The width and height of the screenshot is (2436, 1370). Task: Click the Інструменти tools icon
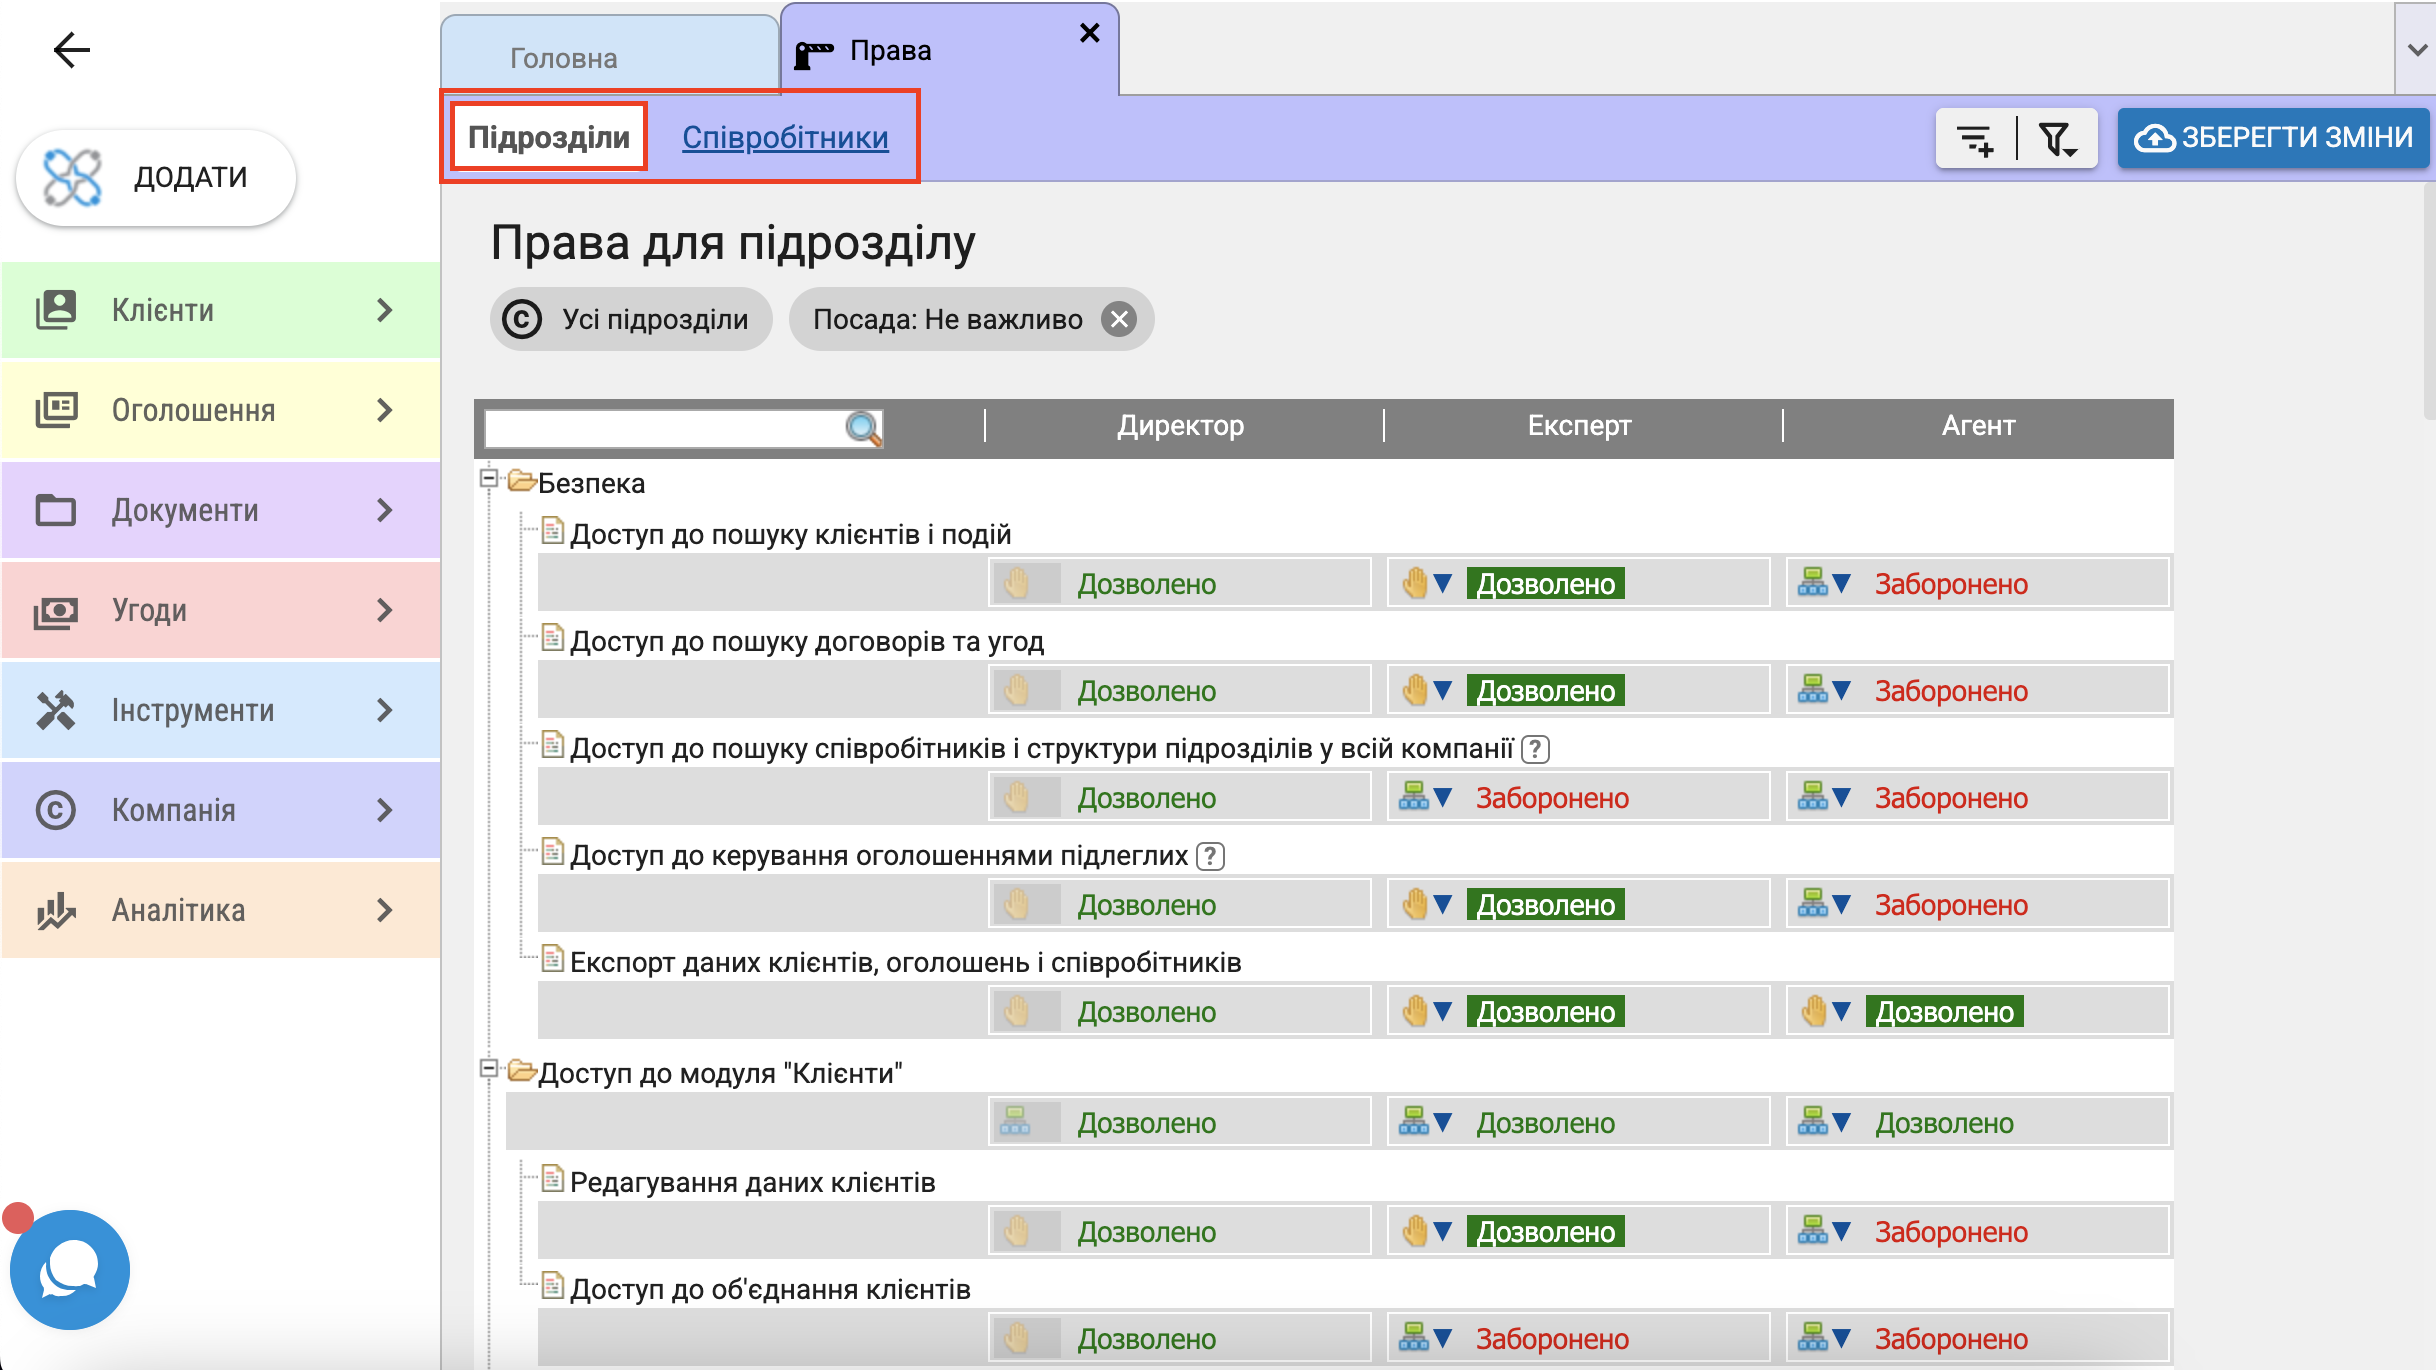tap(56, 710)
